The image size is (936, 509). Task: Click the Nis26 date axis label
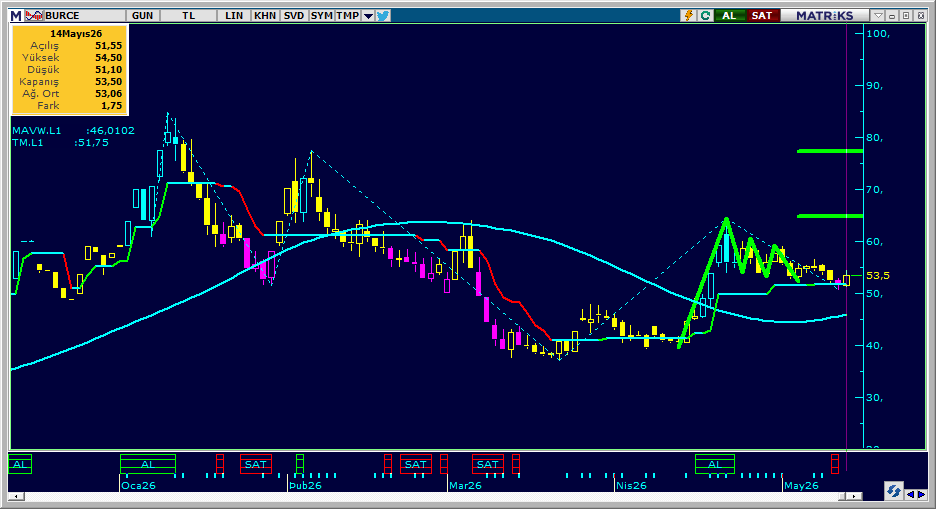(x=632, y=485)
